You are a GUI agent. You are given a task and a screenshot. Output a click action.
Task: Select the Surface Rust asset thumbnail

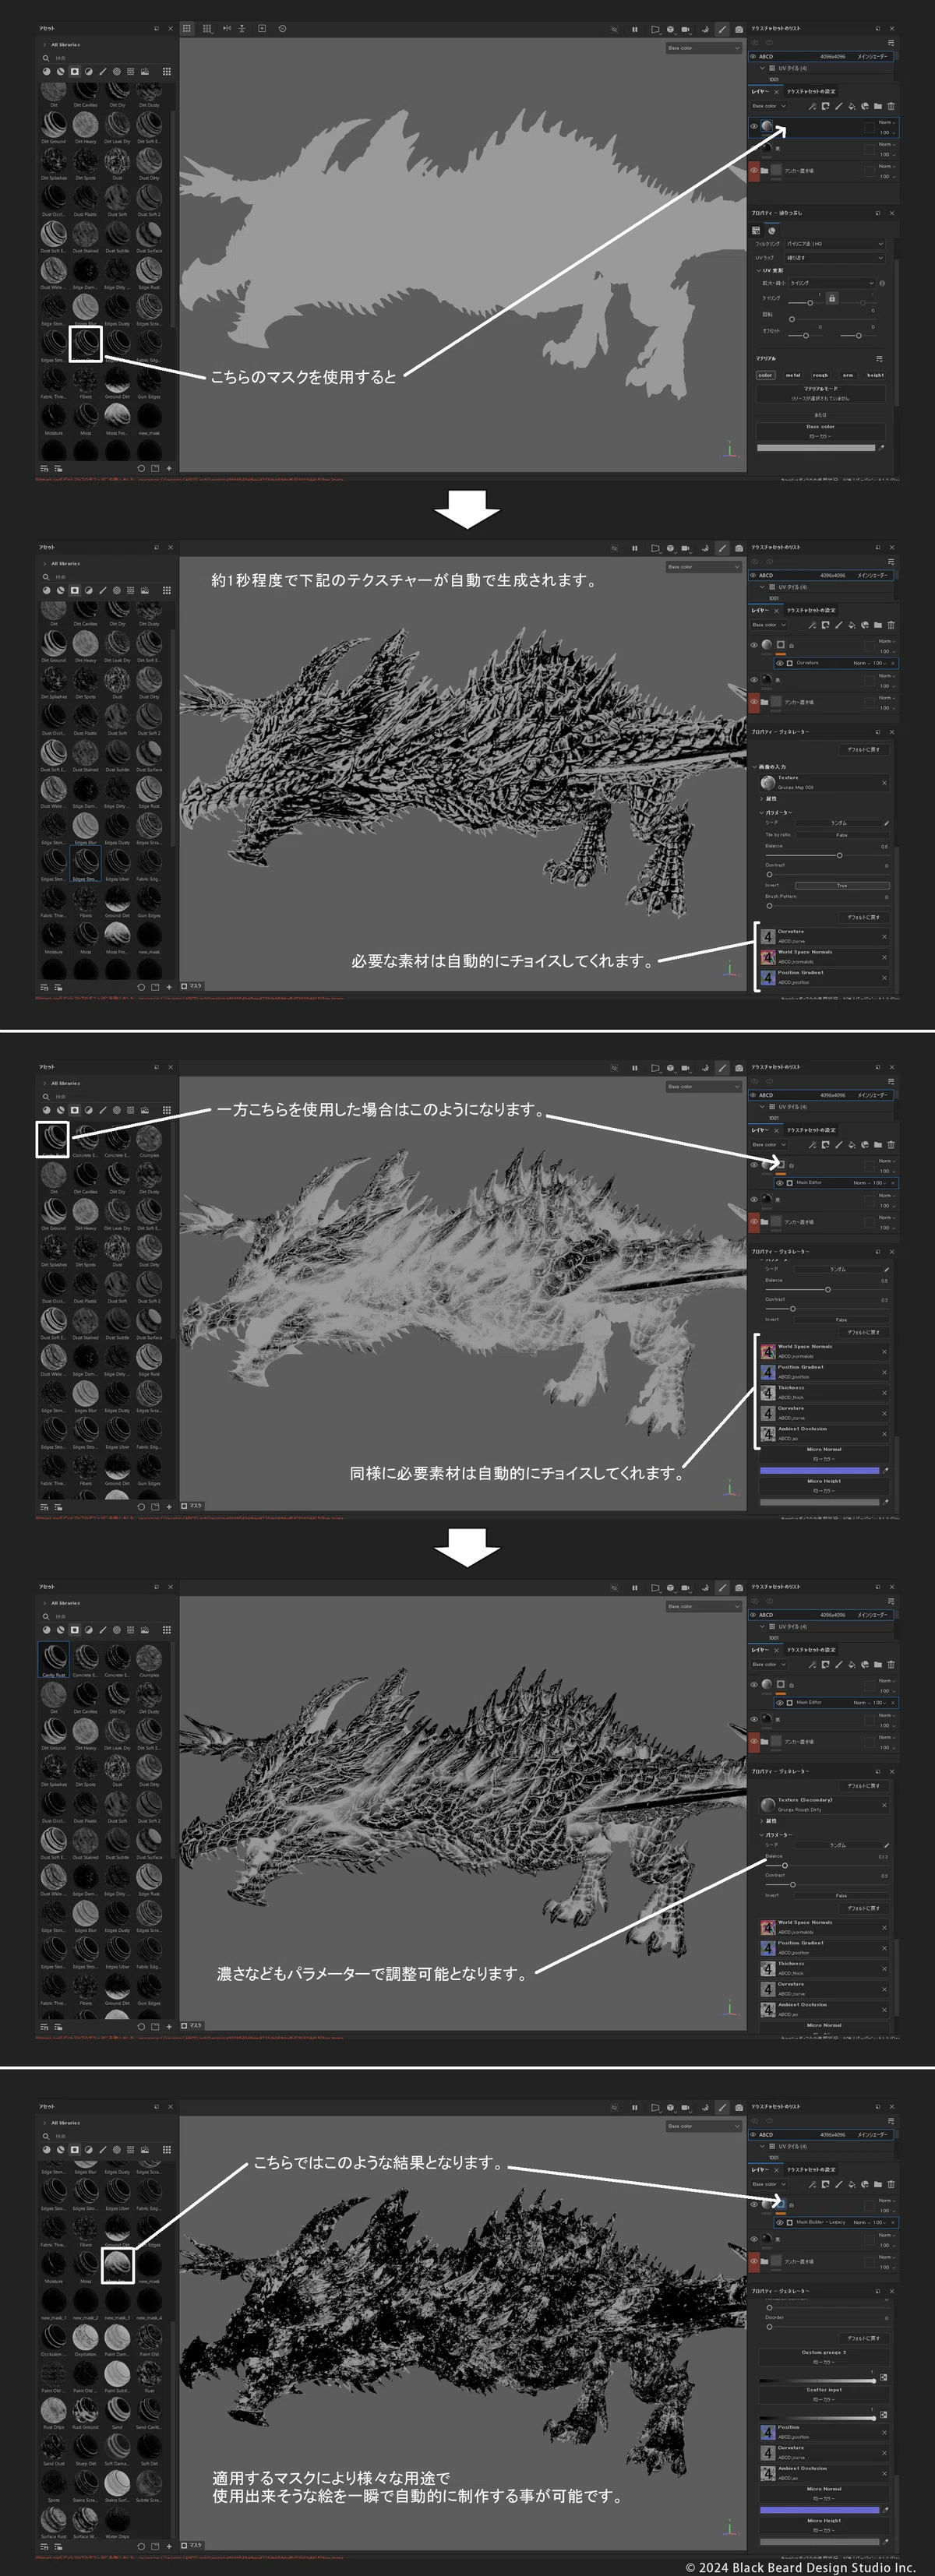(x=54, y=2520)
